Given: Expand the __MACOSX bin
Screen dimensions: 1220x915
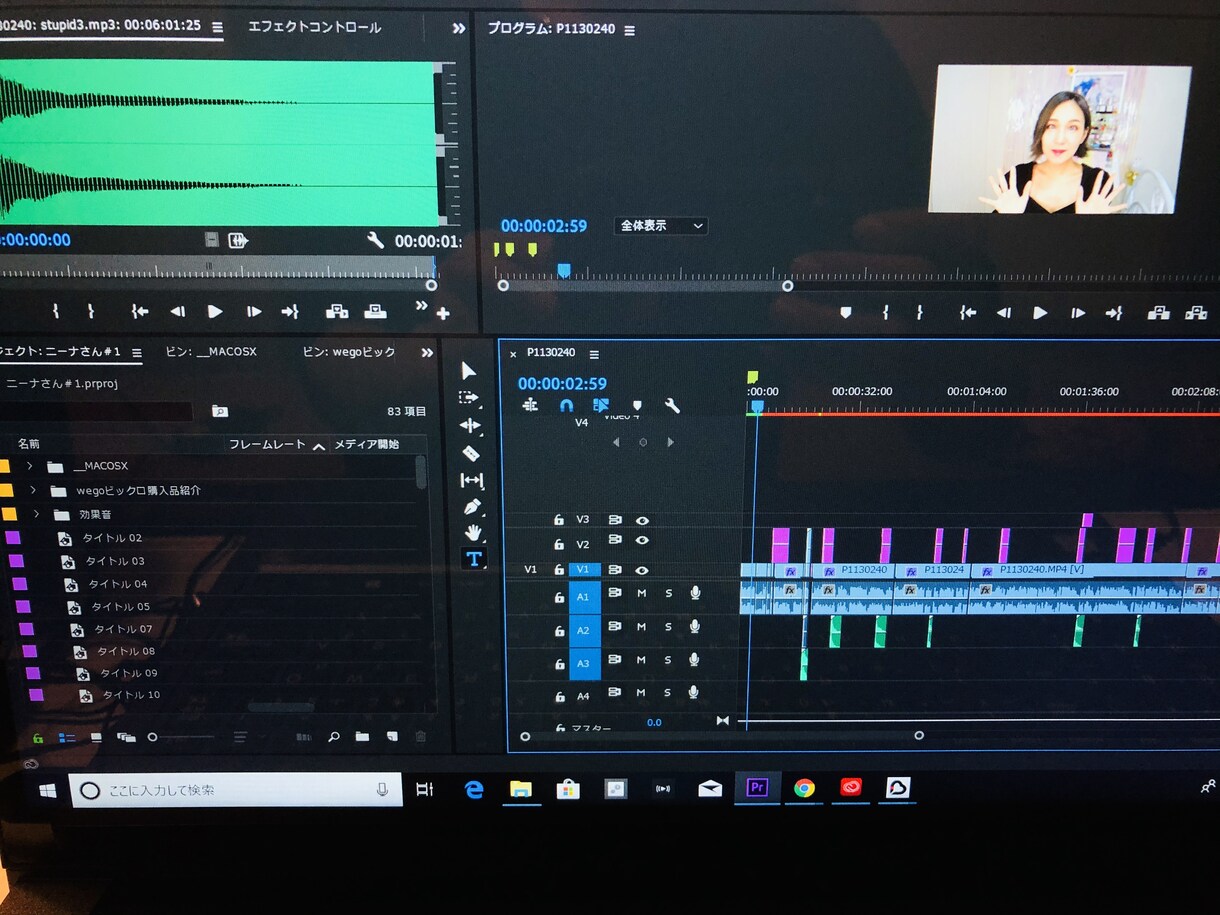Looking at the screenshot, I should [30, 466].
